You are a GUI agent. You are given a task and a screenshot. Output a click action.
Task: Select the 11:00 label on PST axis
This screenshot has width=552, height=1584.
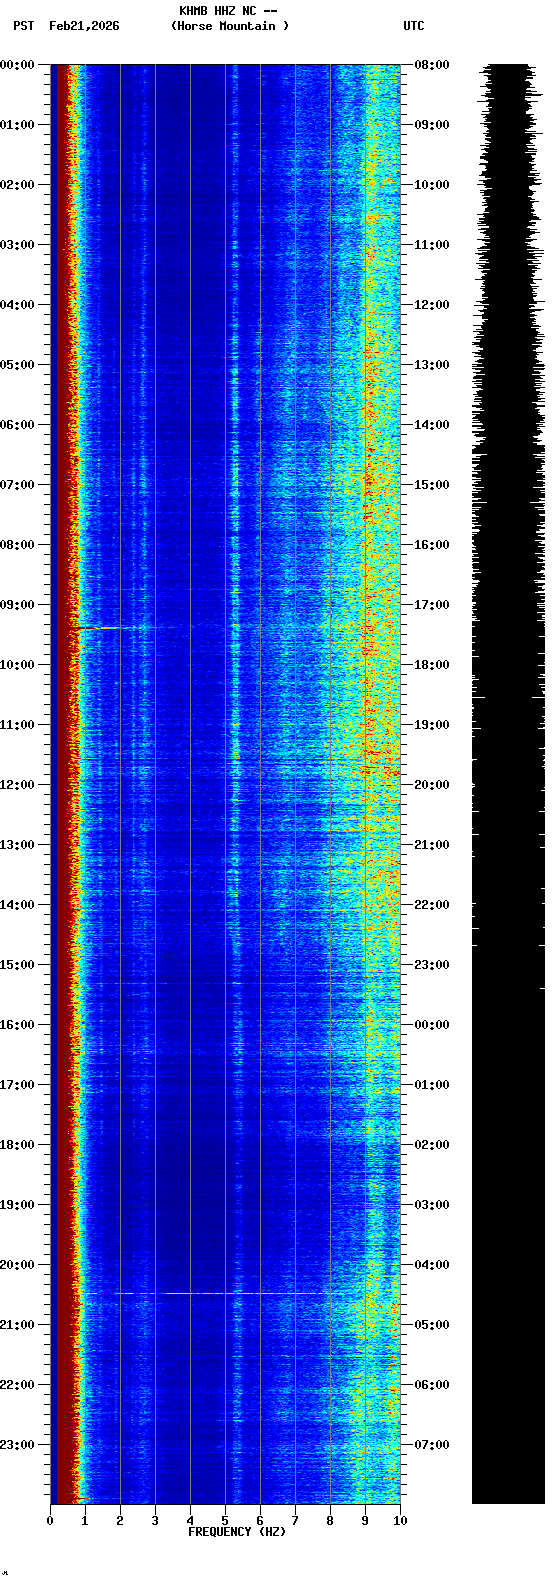18,725
